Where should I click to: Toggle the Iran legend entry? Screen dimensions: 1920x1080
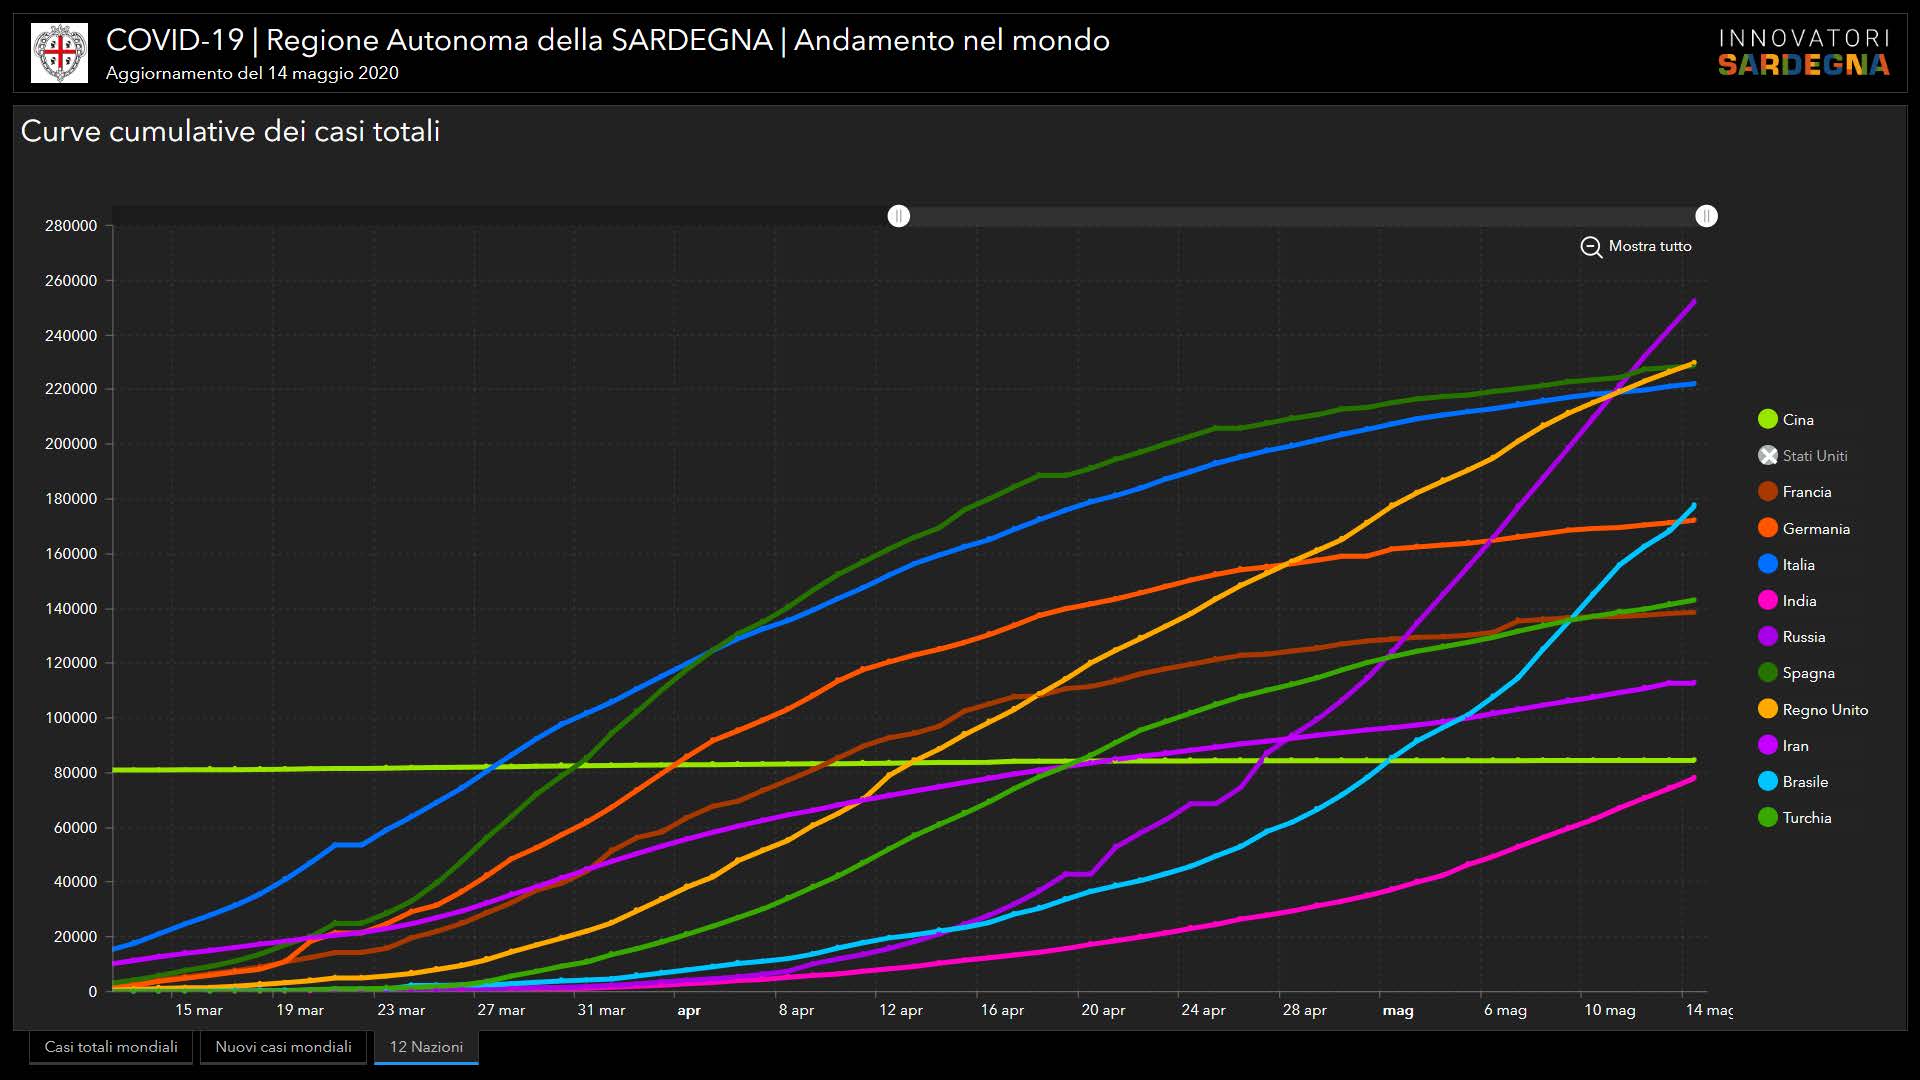(1795, 746)
